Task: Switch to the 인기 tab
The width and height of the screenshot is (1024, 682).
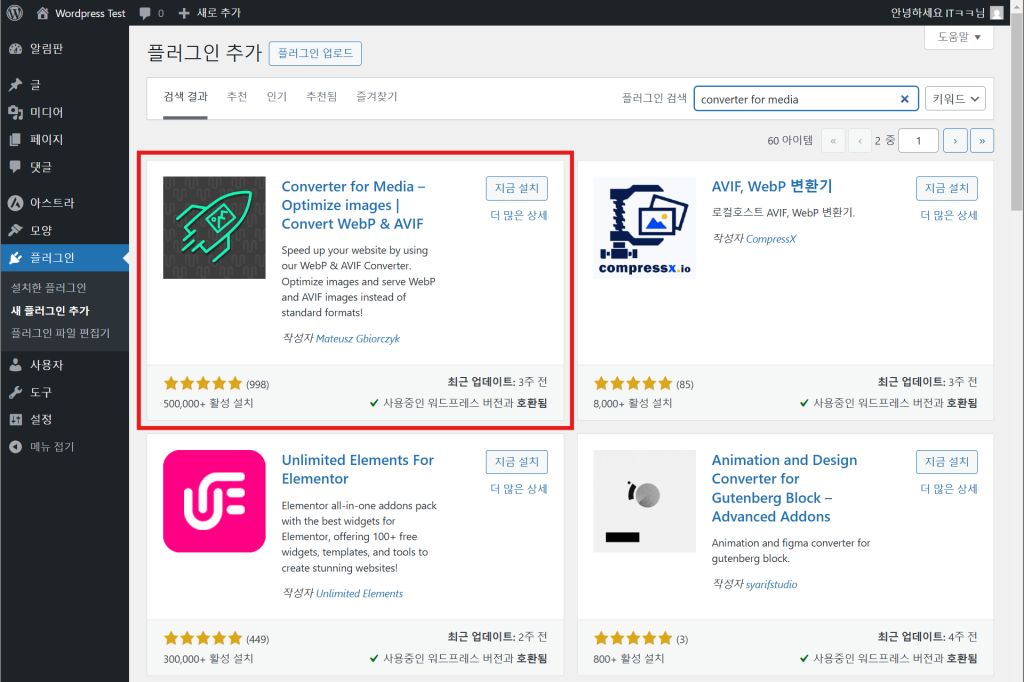Action: pyautogui.click(x=276, y=97)
